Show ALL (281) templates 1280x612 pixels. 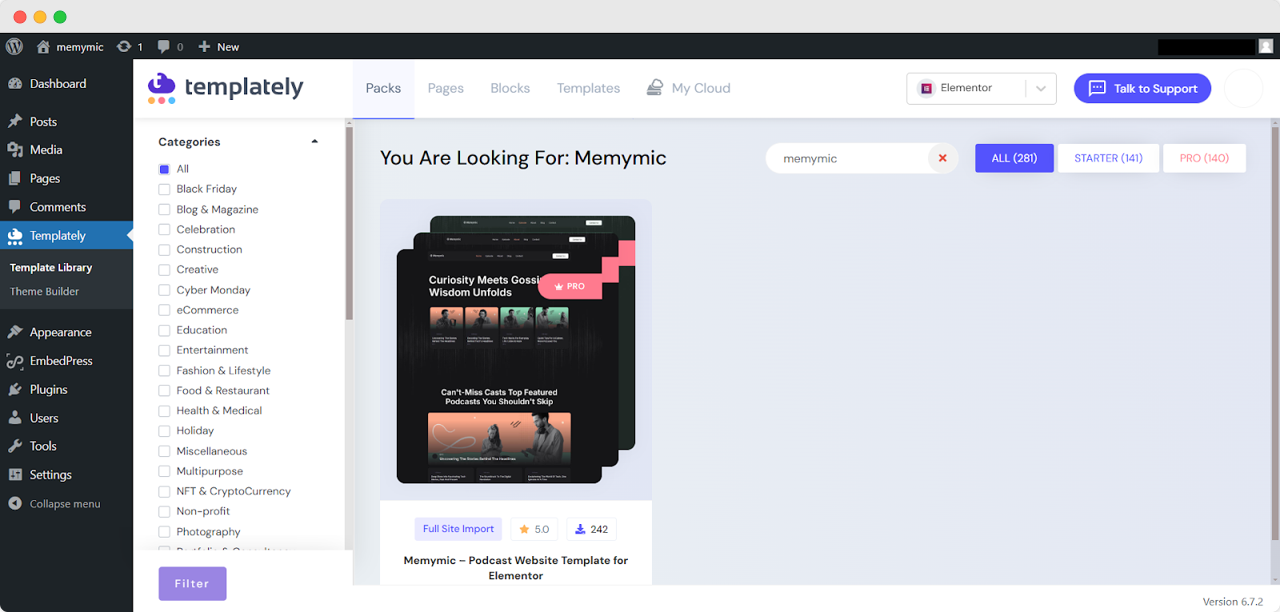click(x=1014, y=158)
